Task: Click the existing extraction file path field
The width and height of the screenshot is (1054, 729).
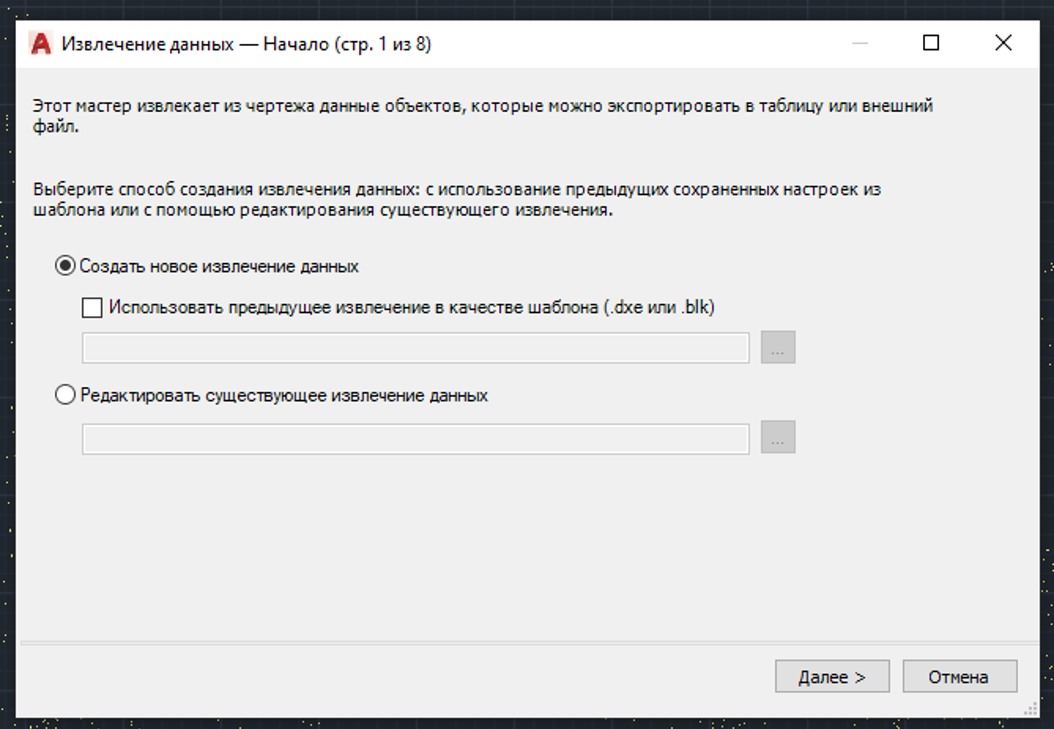Action: (x=415, y=439)
